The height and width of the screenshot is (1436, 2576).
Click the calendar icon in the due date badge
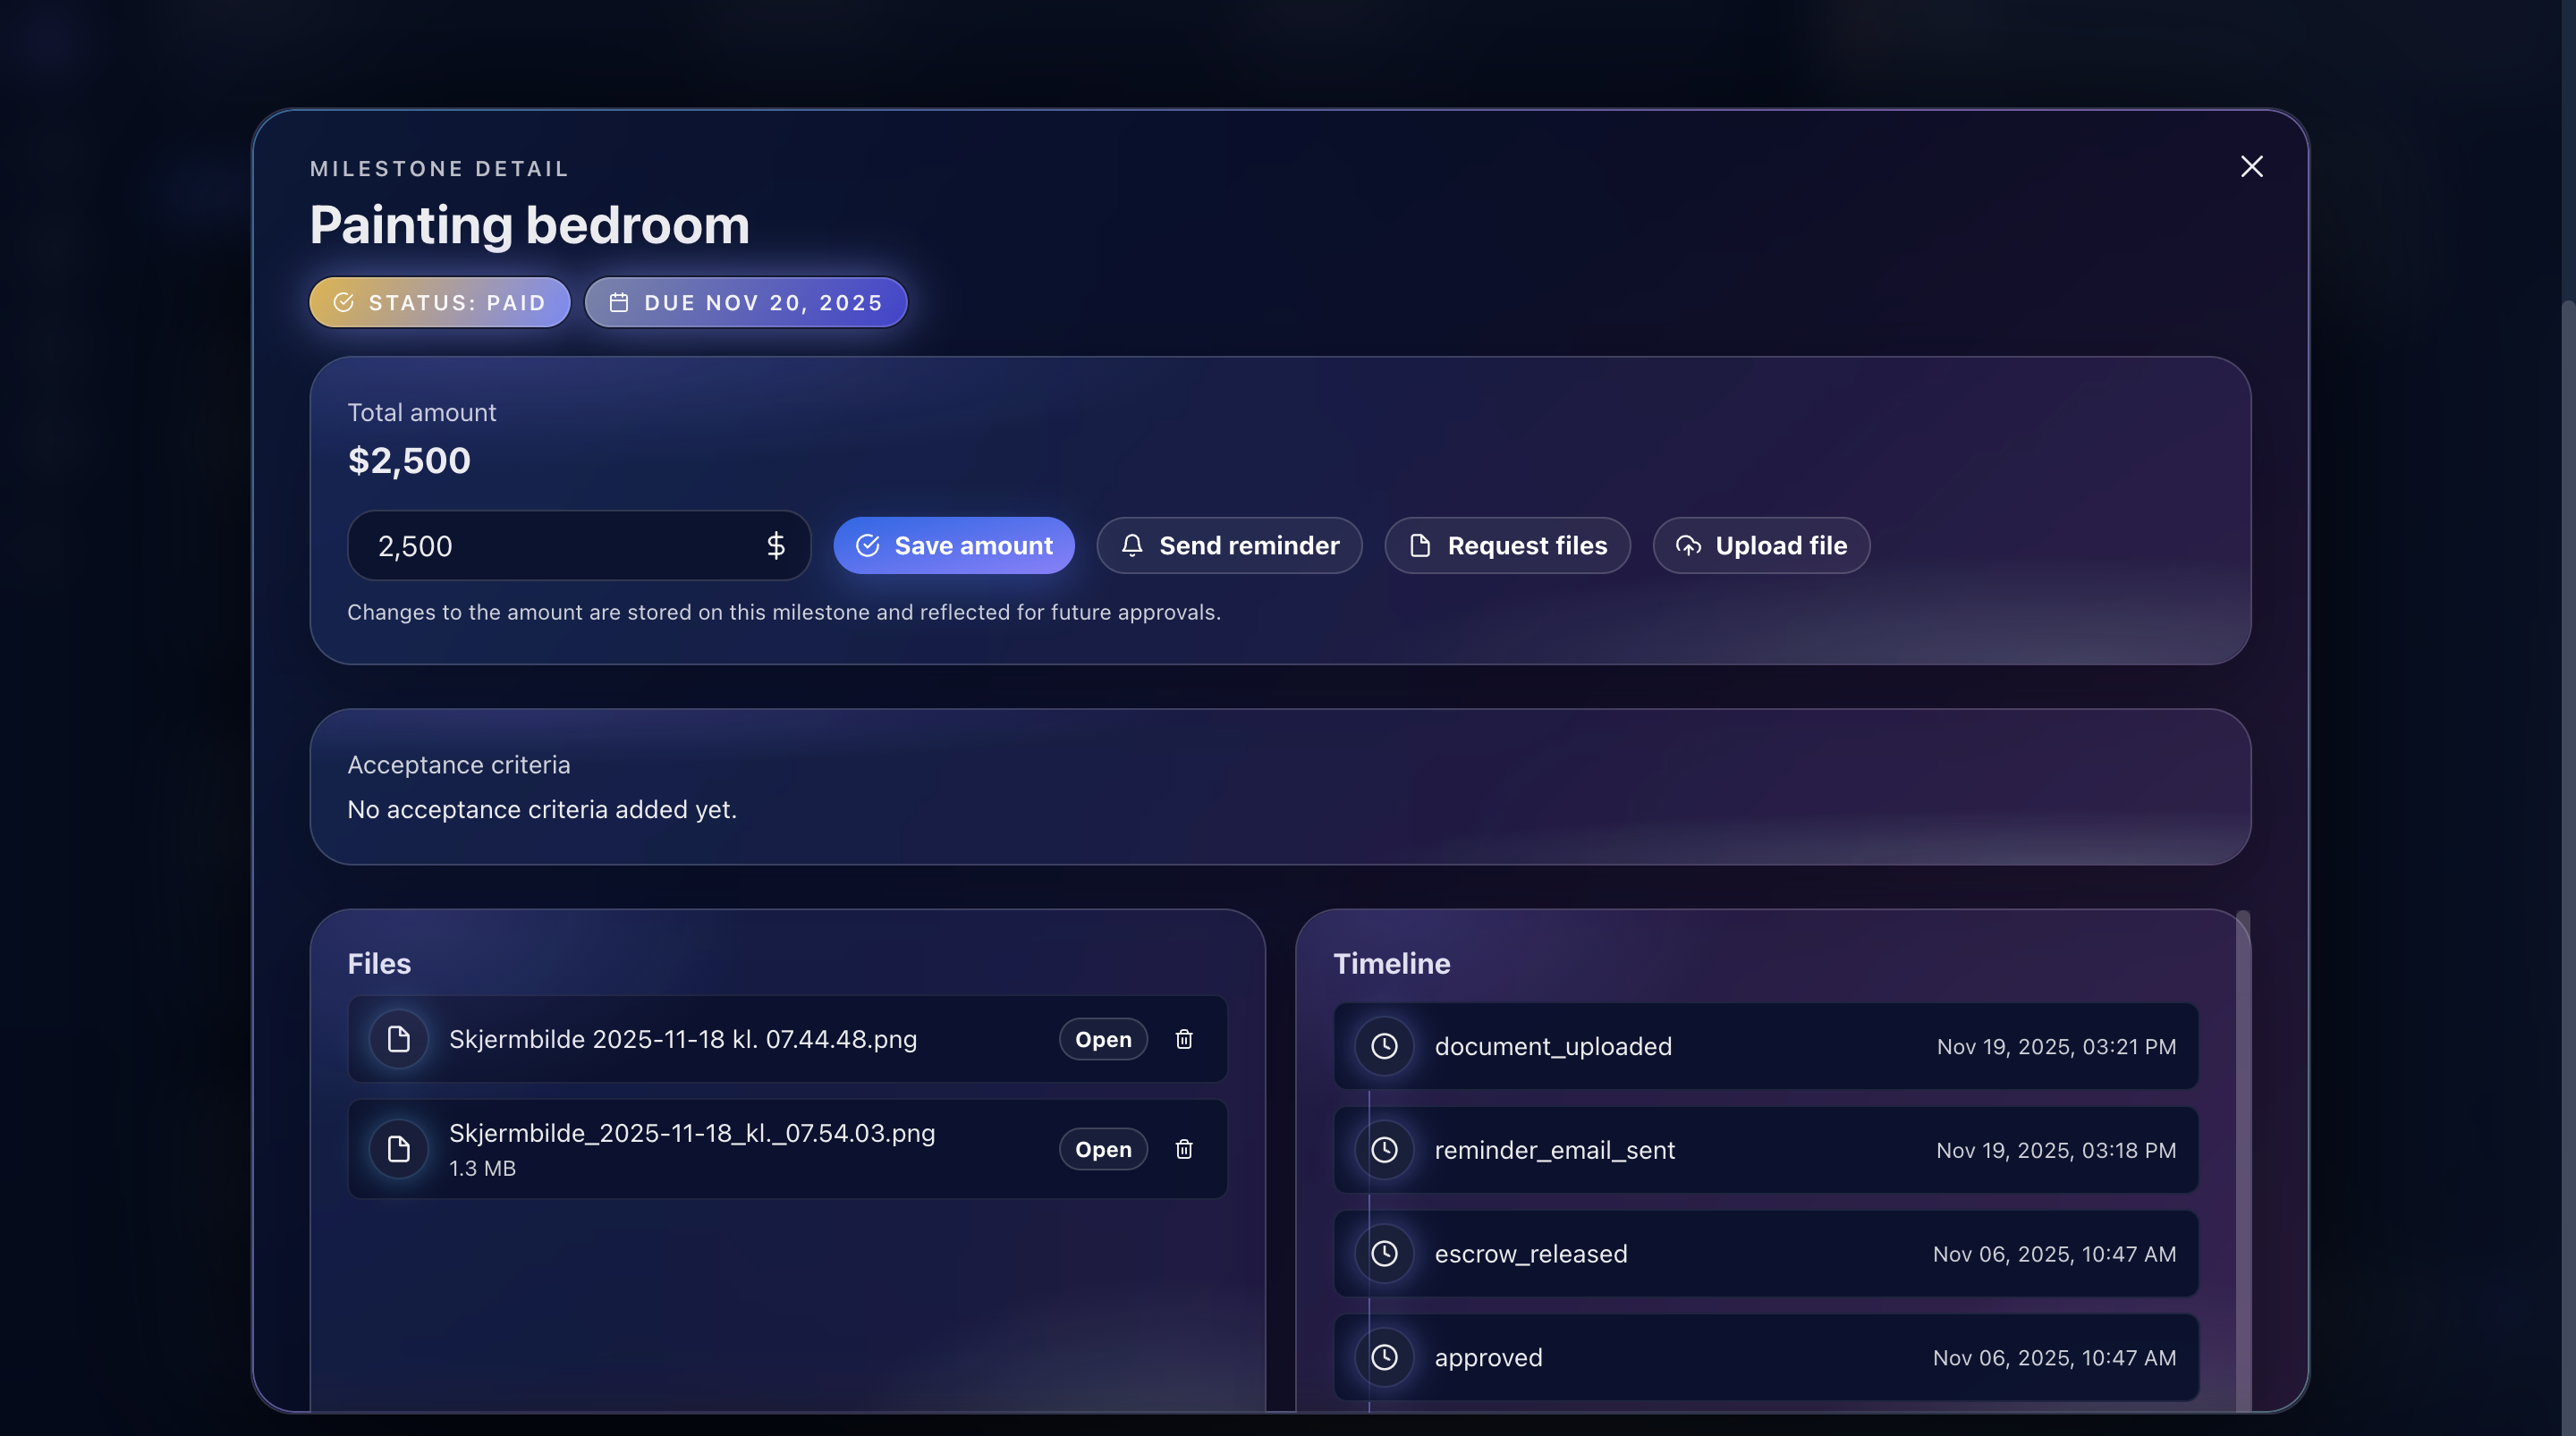point(618,301)
